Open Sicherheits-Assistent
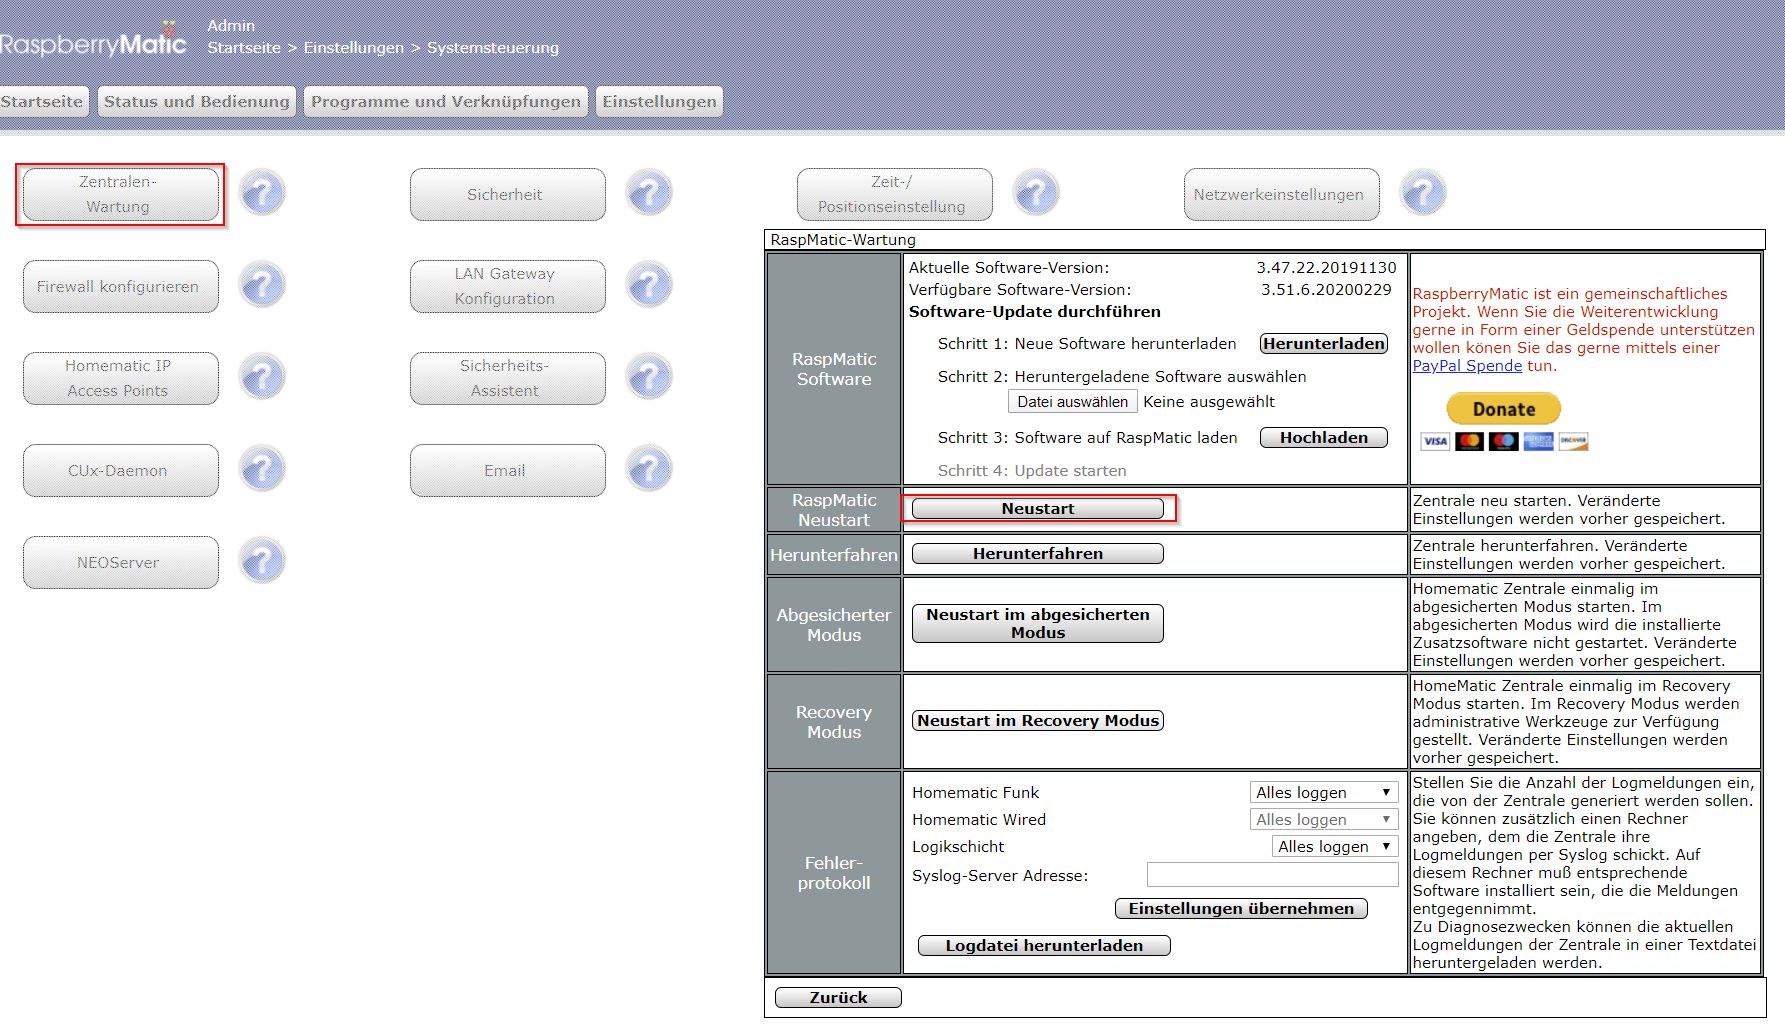1785x1027 pixels. coord(507,378)
